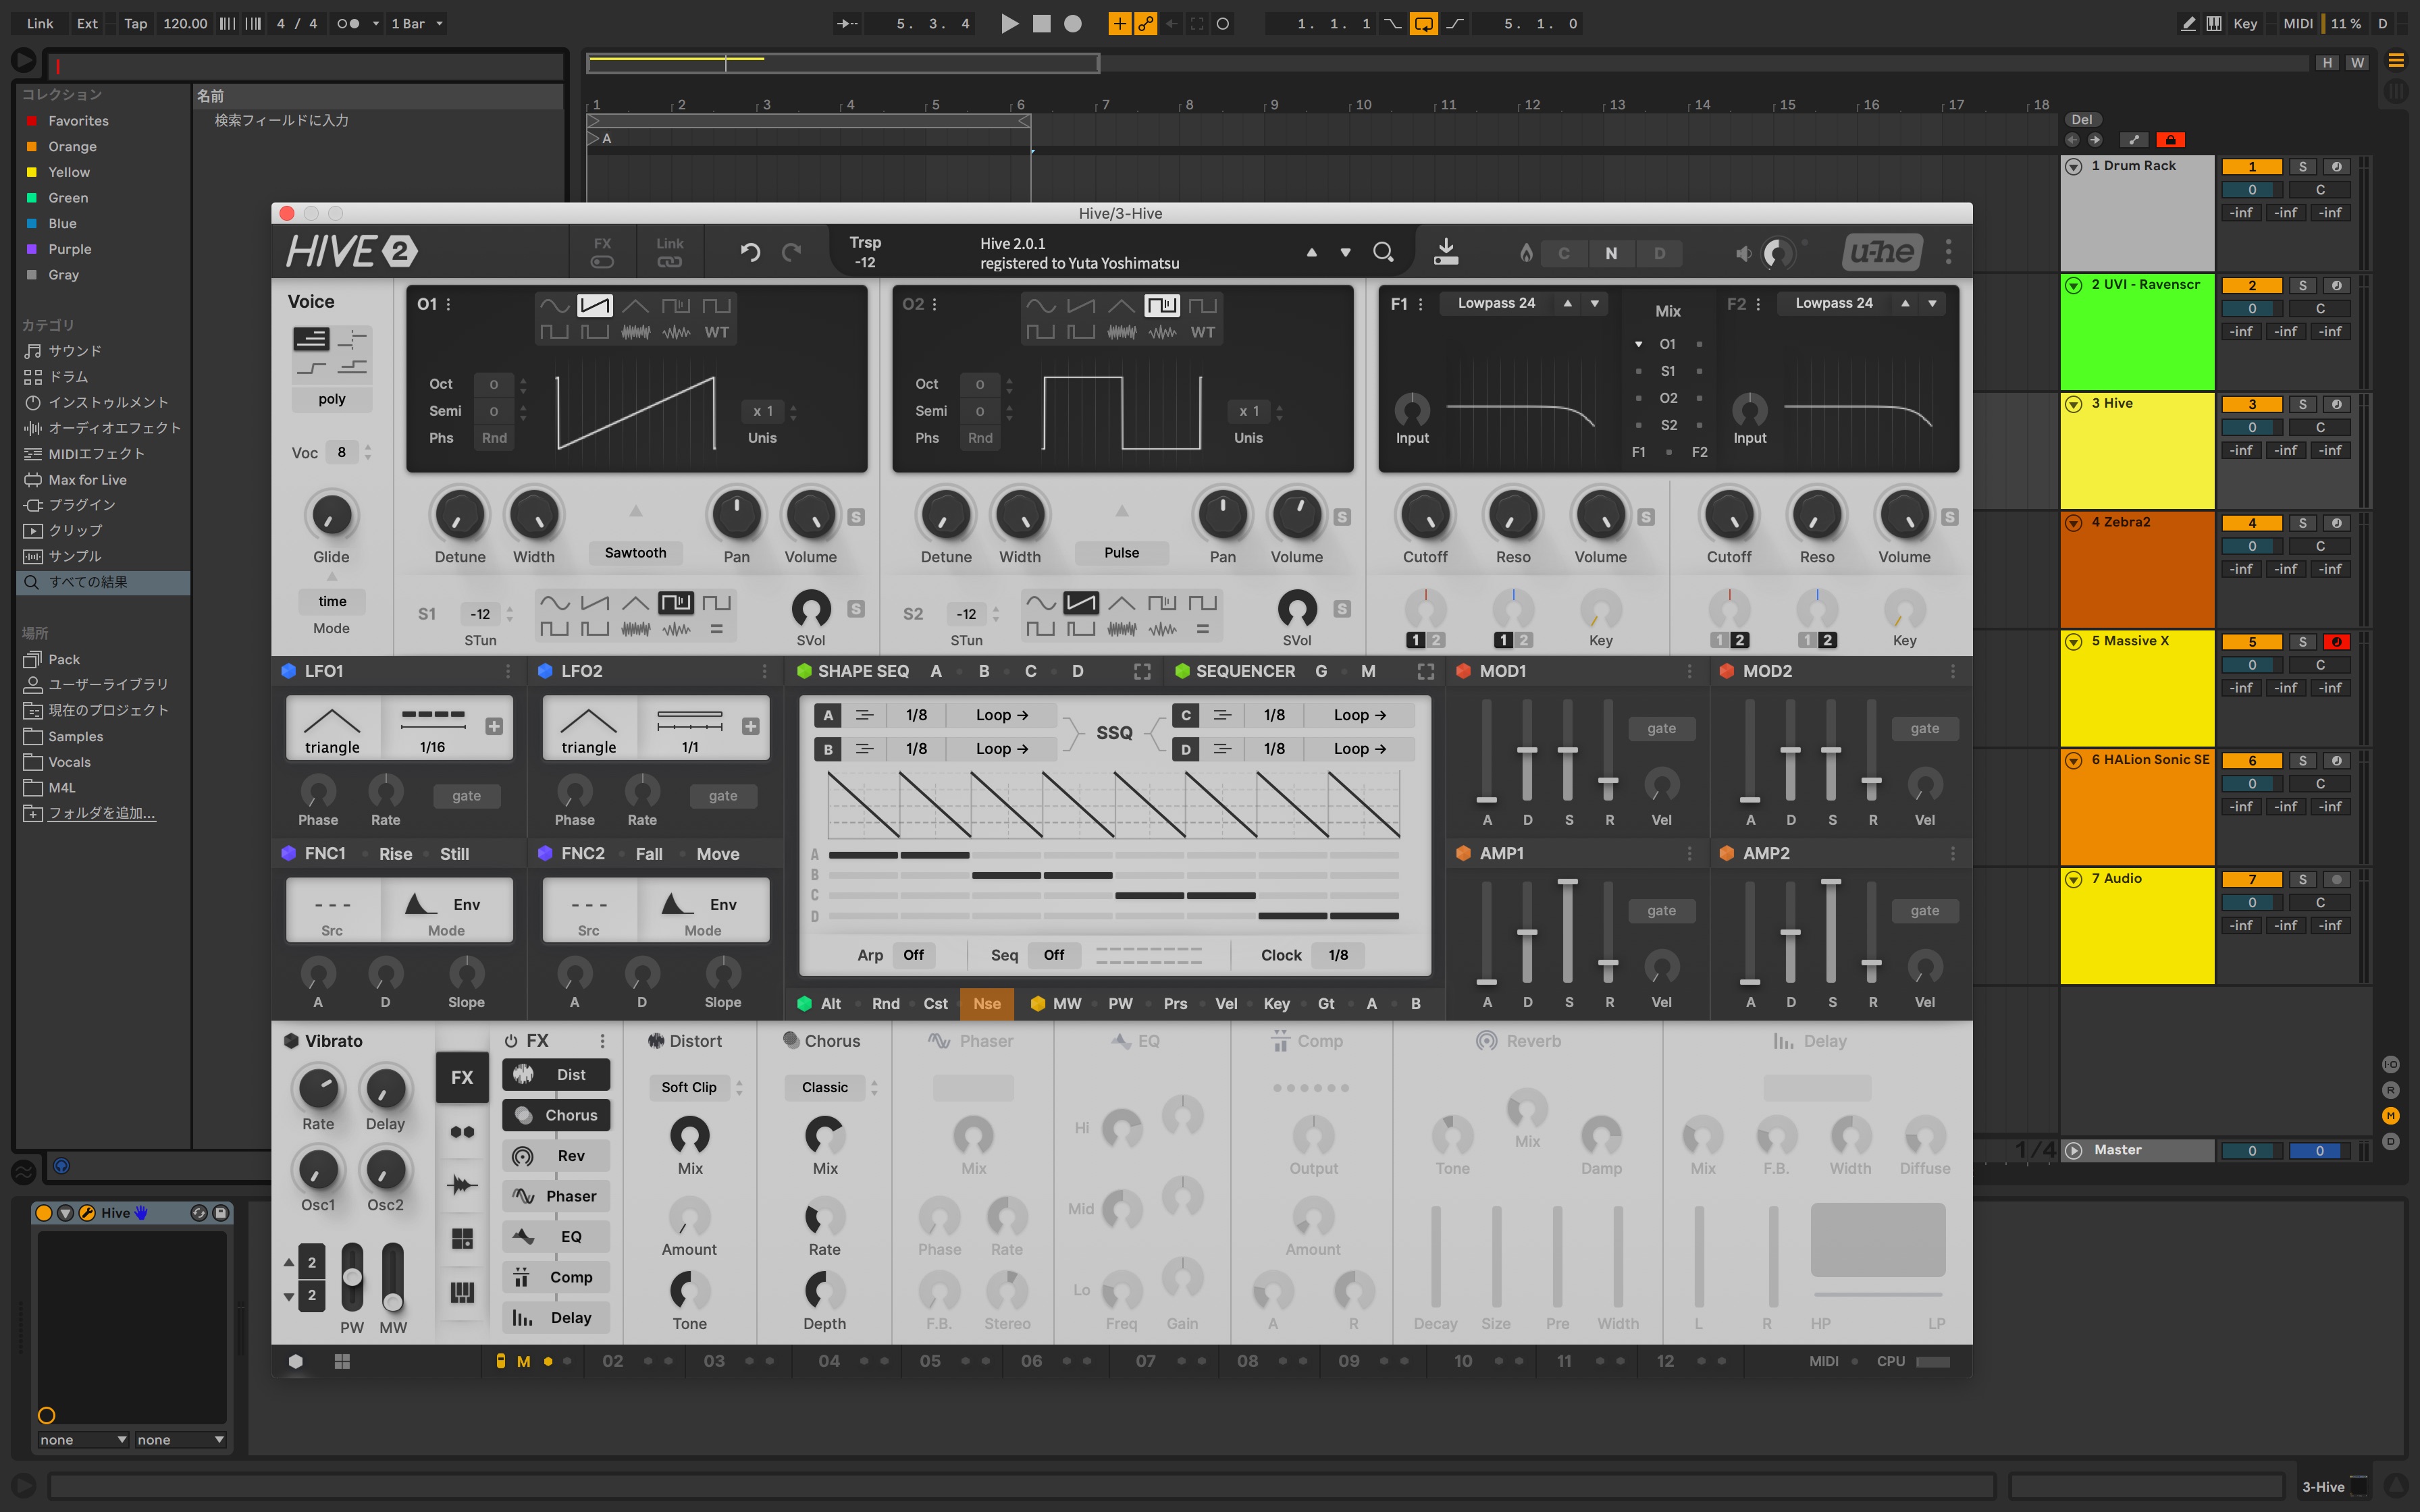Open Hive preset browser grid icon

[342, 1361]
